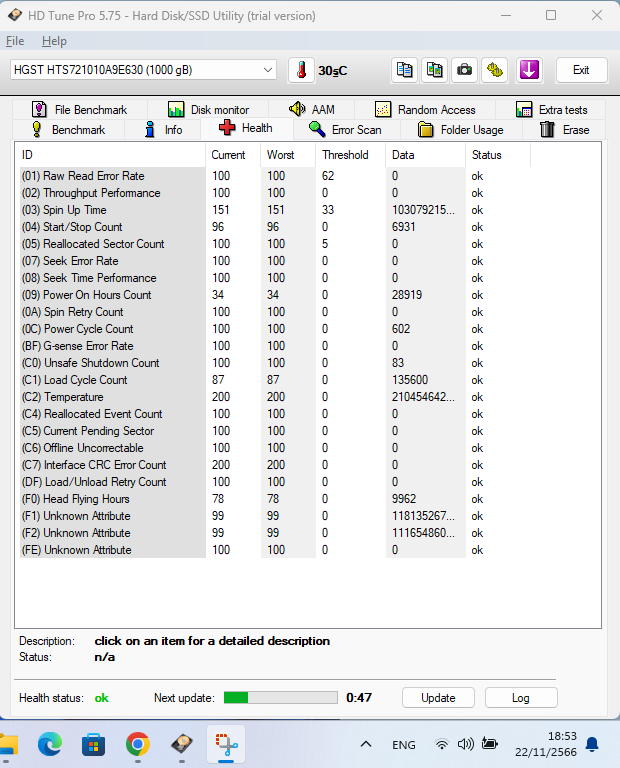The width and height of the screenshot is (620, 768).
Task: Click the Update button
Action: [x=438, y=697]
